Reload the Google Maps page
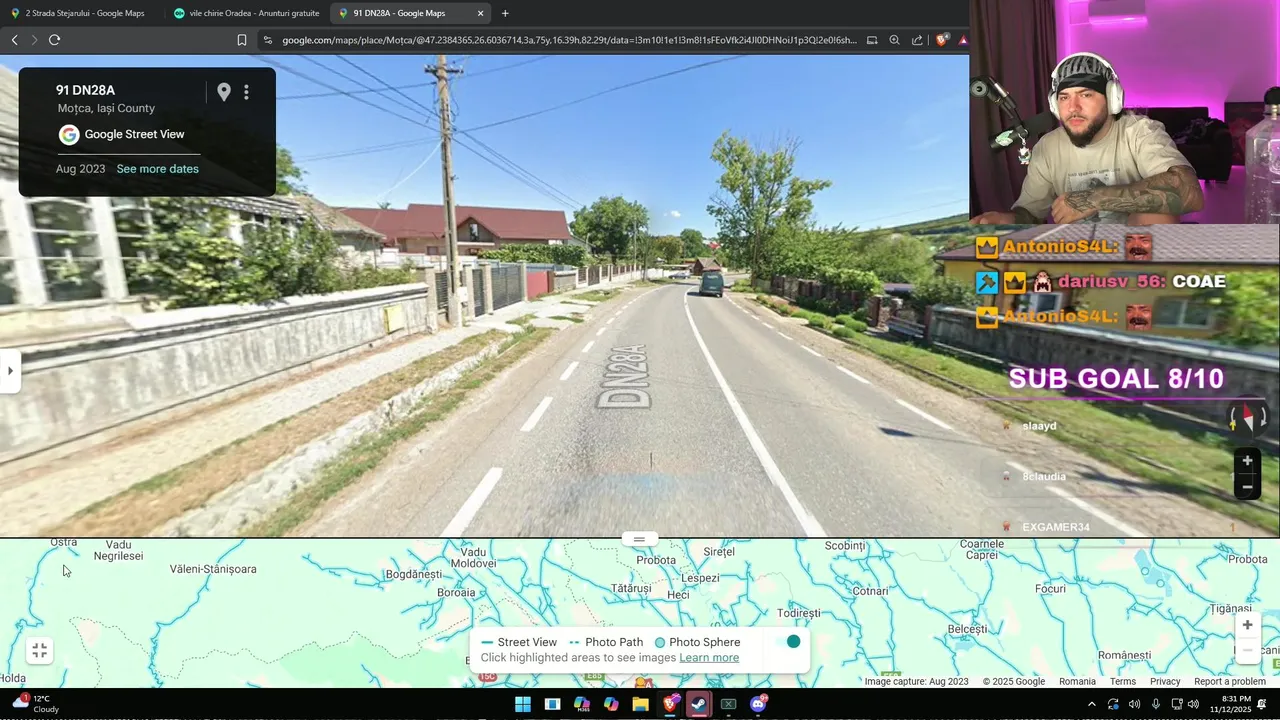 (x=54, y=40)
